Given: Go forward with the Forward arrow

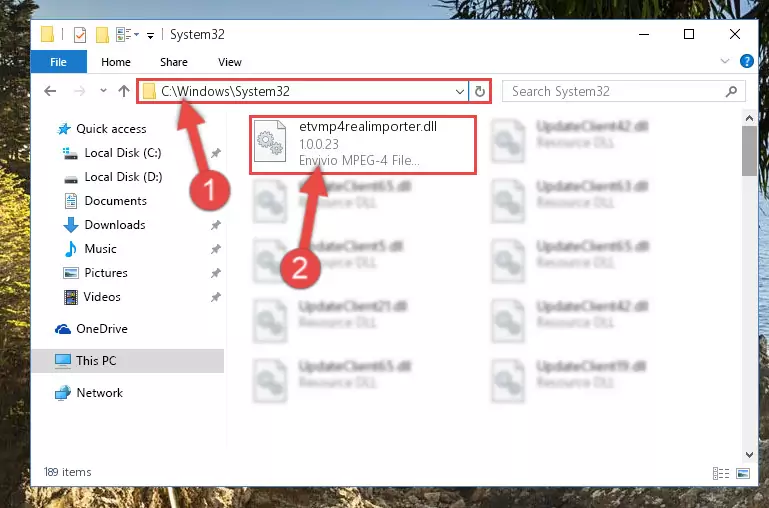Looking at the screenshot, I should point(79,91).
